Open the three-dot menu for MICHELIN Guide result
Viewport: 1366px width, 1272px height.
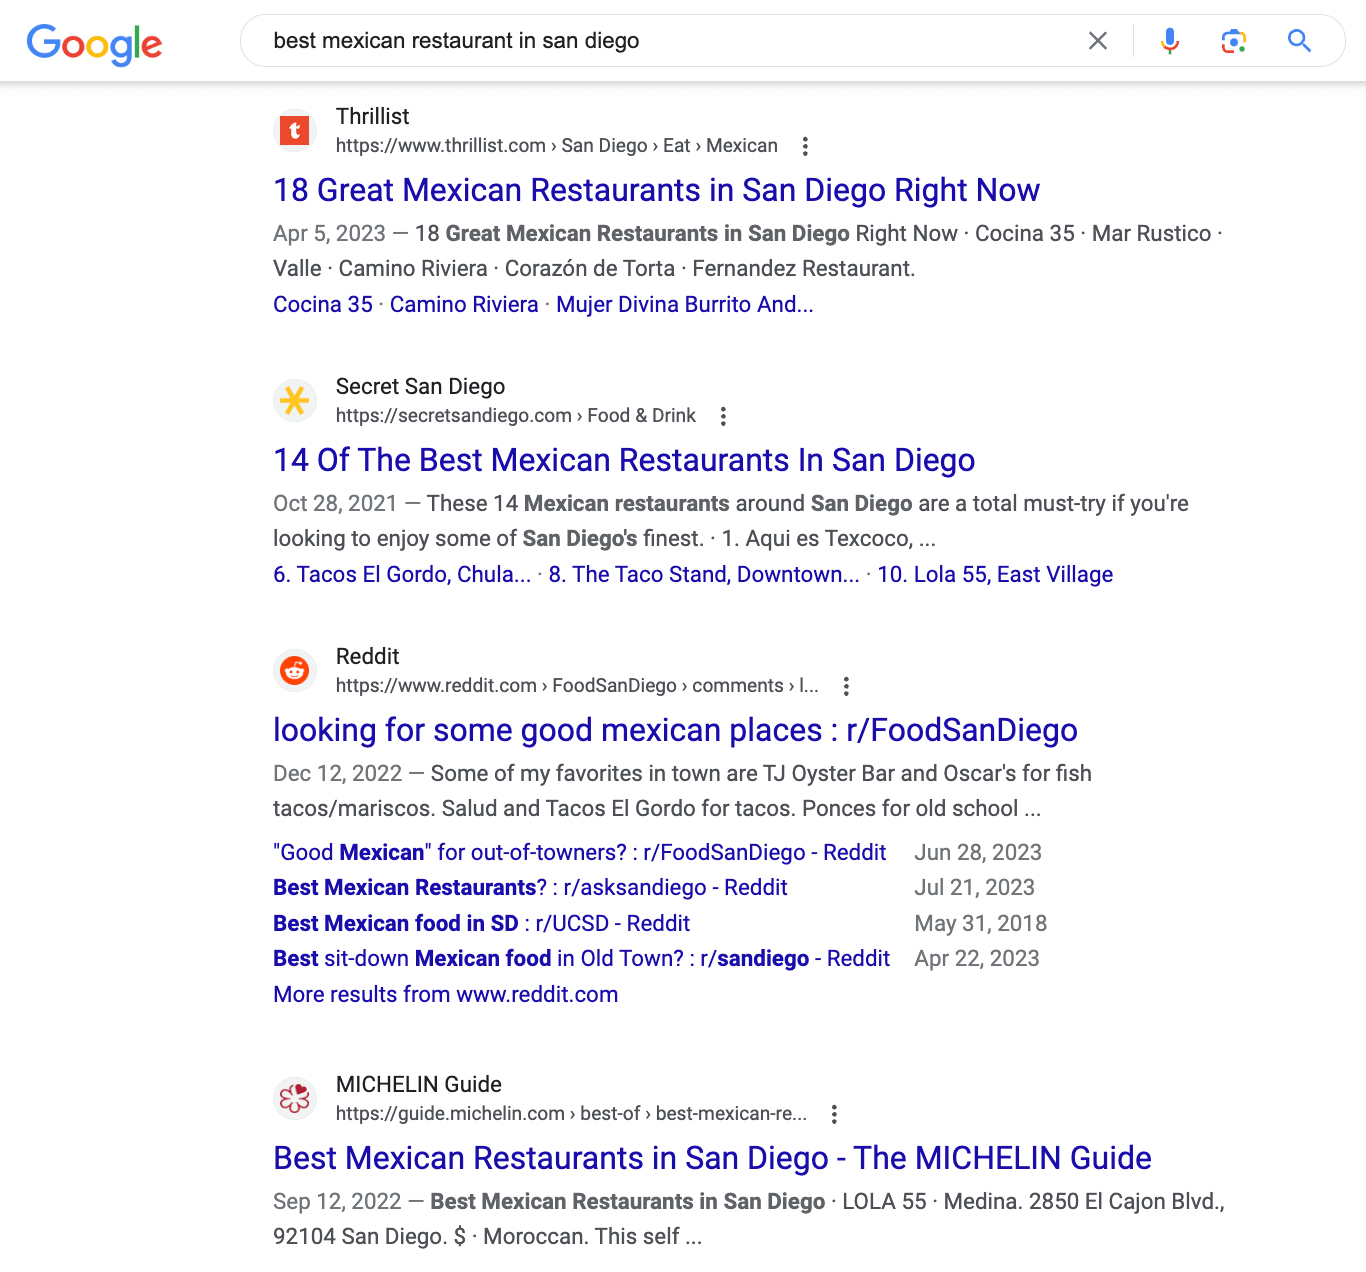pyautogui.click(x=834, y=1114)
